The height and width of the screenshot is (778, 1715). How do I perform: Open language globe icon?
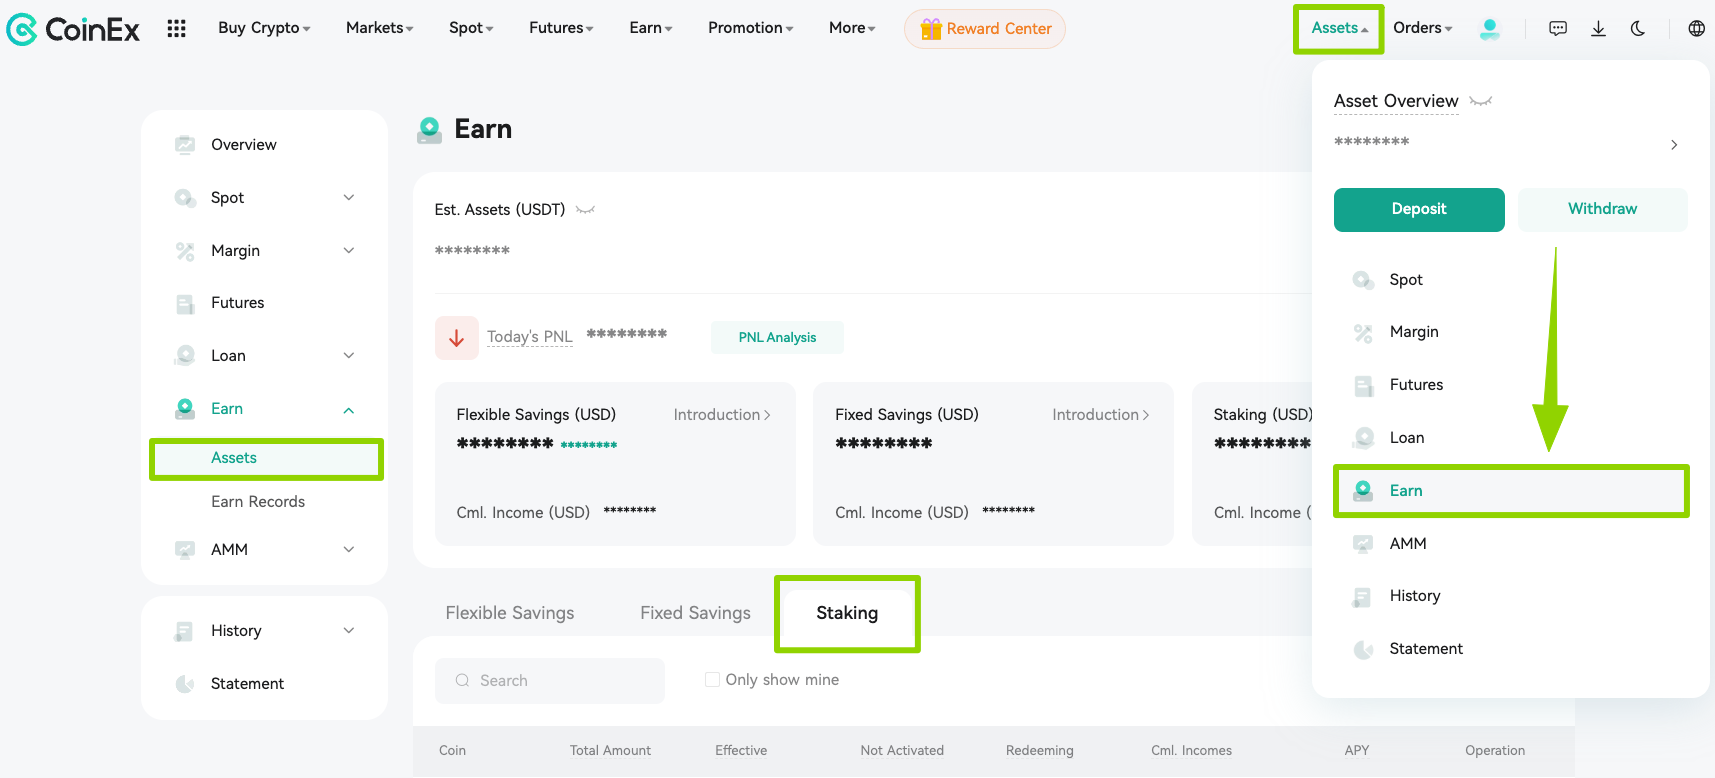click(x=1696, y=28)
